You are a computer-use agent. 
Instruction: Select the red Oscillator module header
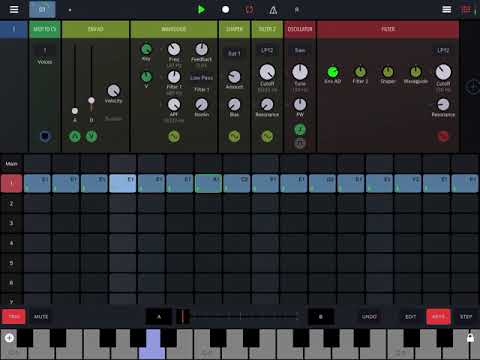coord(300,29)
